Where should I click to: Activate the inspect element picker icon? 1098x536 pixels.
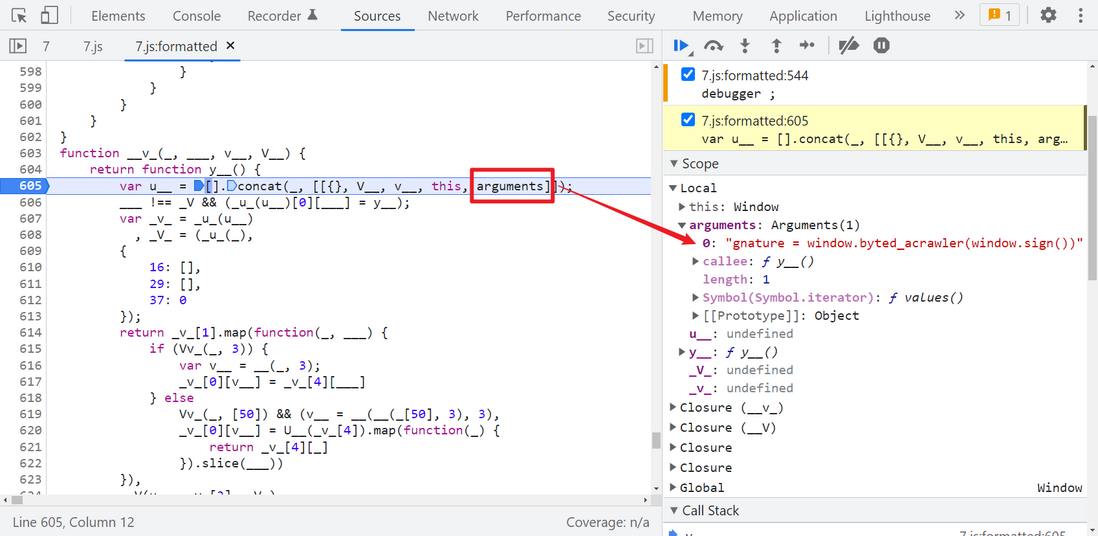pyautogui.click(x=20, y=15)
